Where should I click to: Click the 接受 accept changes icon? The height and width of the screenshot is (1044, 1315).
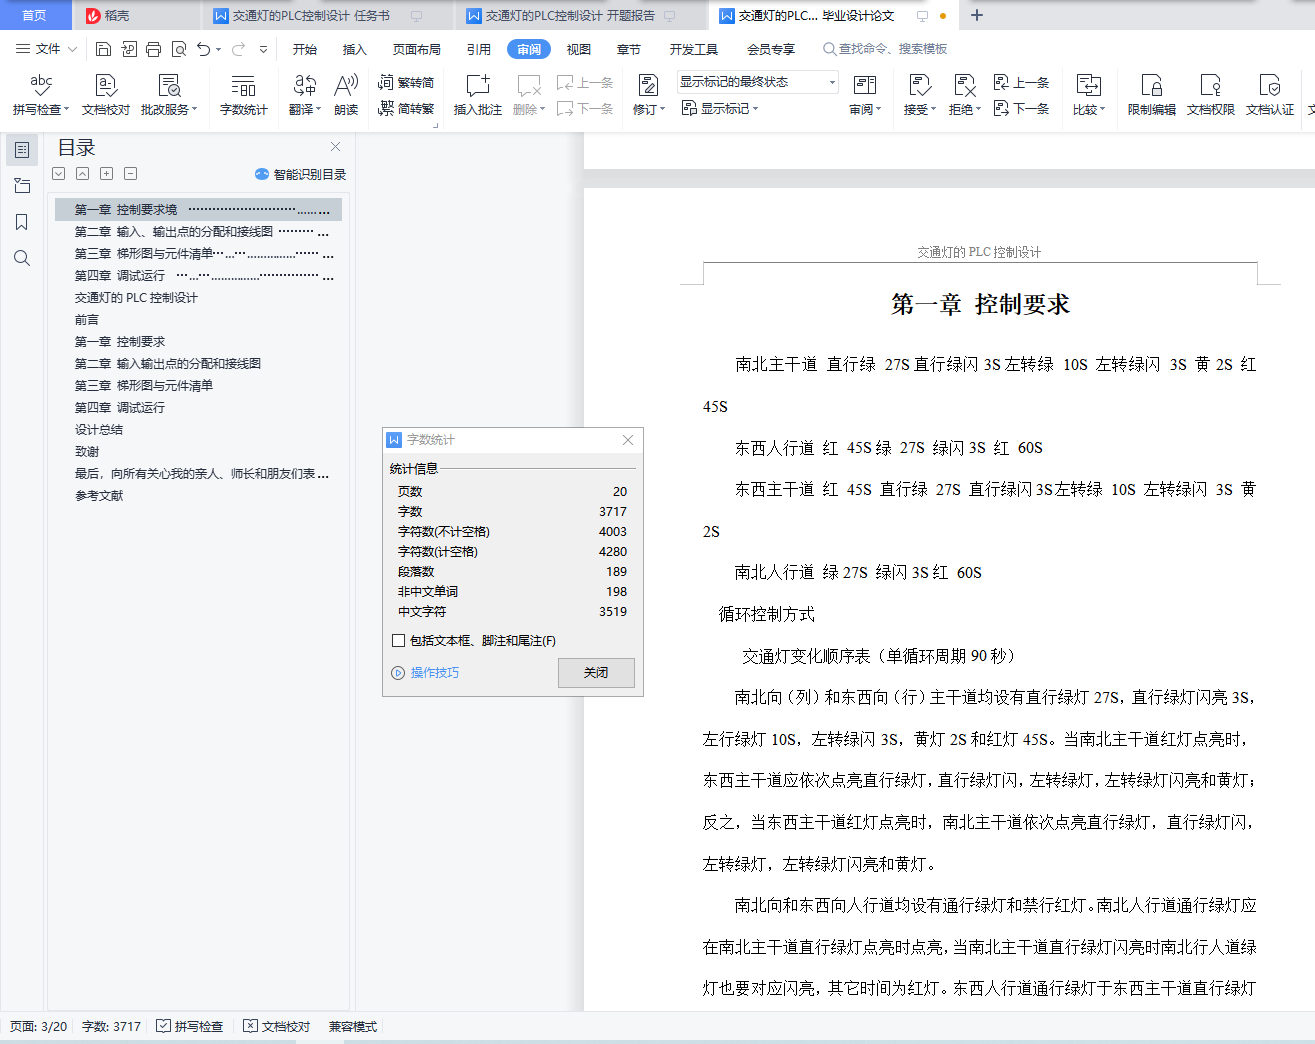pos(919,86)
